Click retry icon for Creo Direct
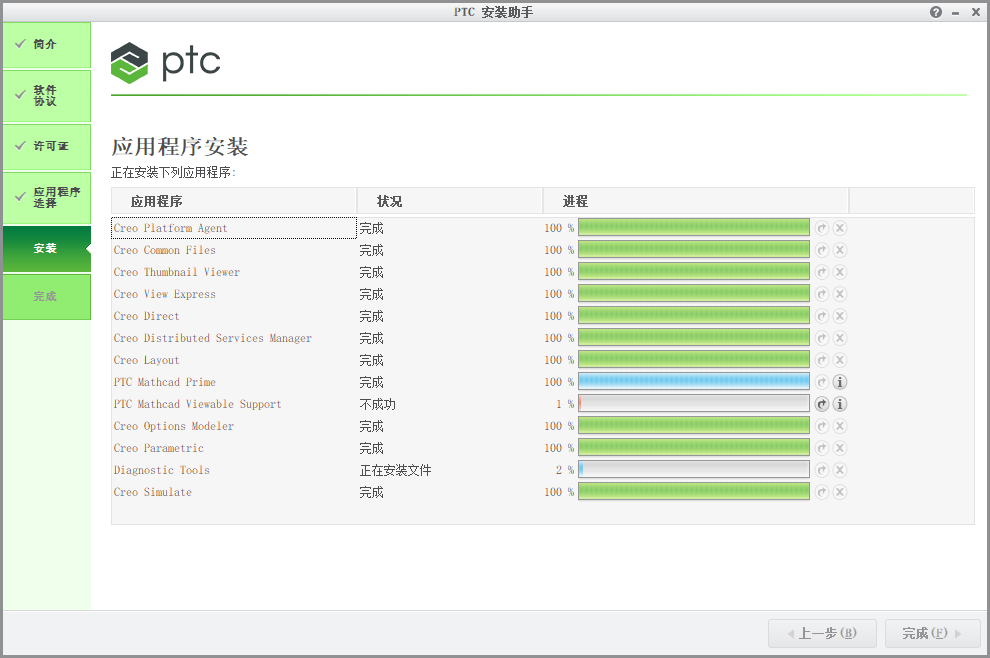 (x=821, y=316)
